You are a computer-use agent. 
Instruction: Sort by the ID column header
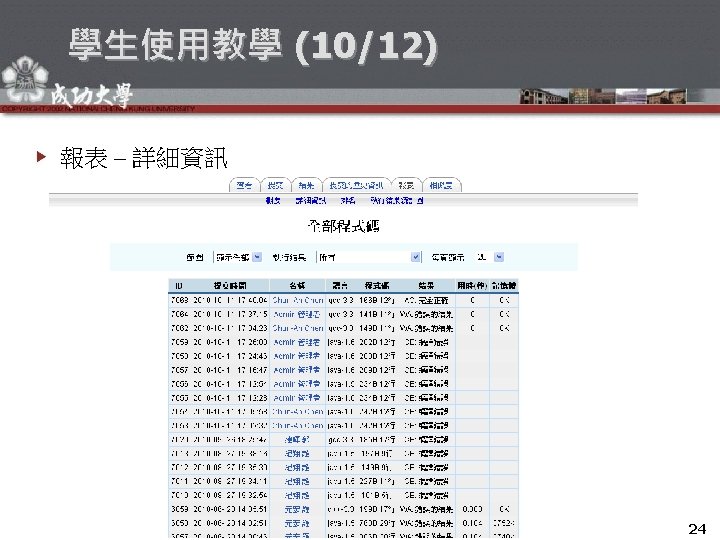pyautogui.click(x=179, y=286)
